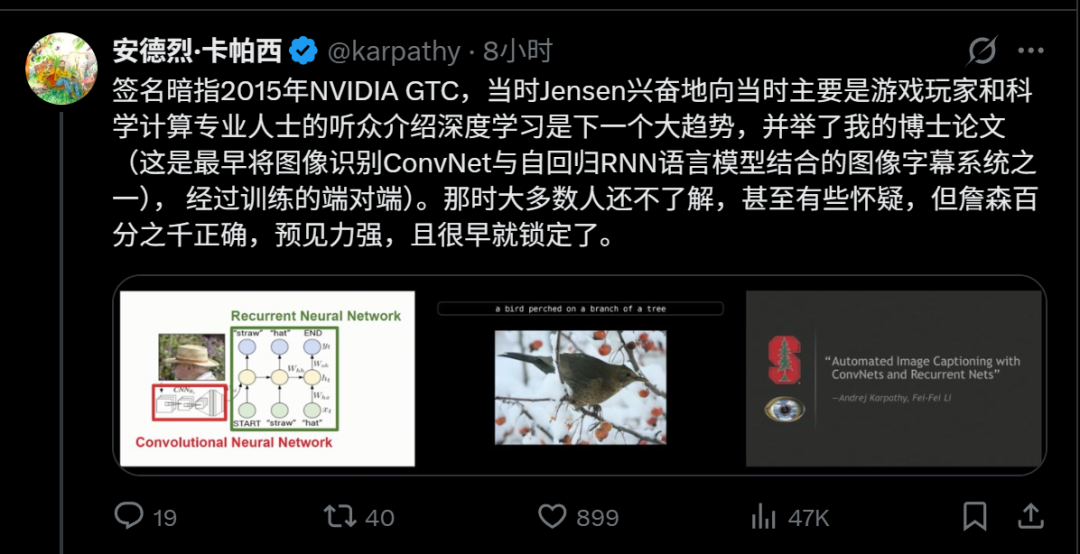
Task: Click the 47K views count
Action: 809,517
